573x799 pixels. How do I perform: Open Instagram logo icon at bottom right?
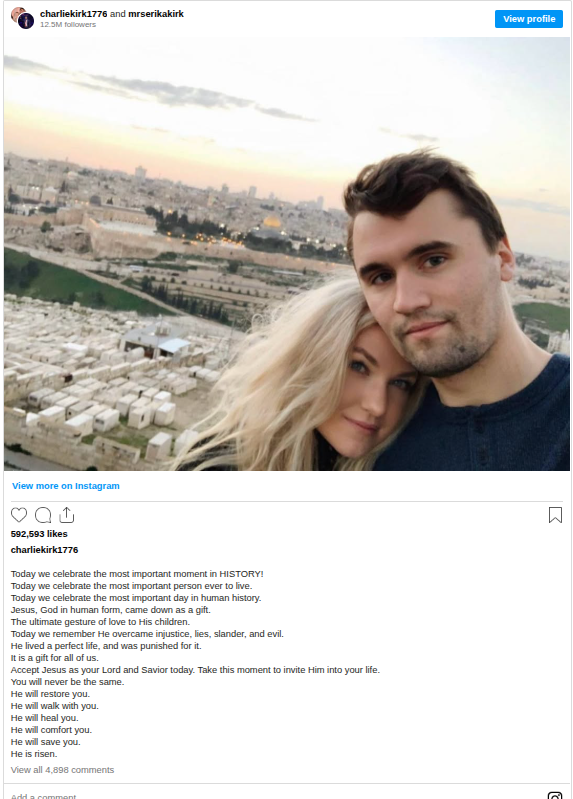tap(555, 795)
